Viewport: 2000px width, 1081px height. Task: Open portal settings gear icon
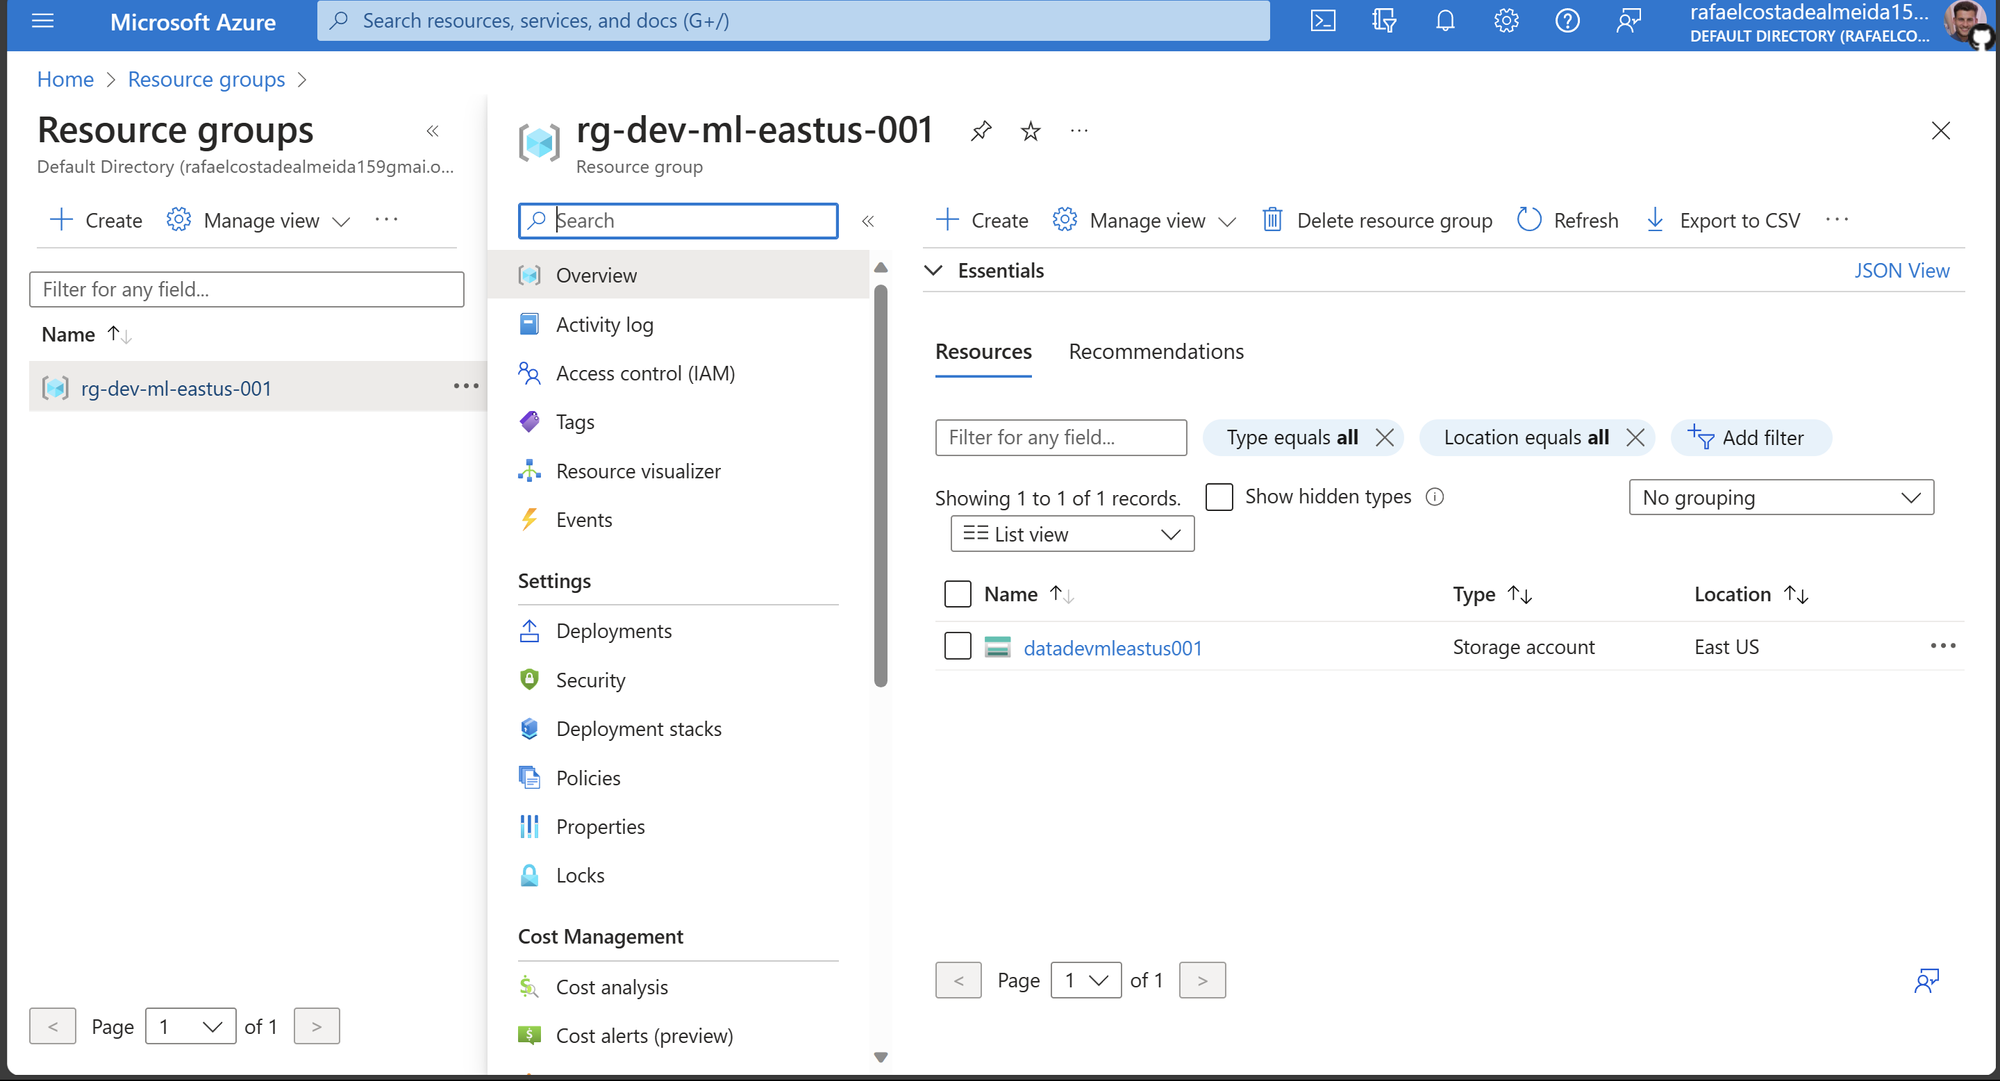(1506, 21)
